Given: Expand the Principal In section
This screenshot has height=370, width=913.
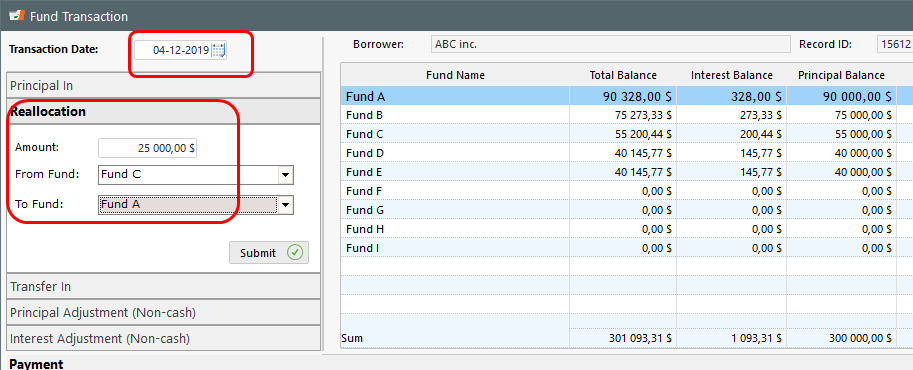Looking at the screenshot, I should (x=164, y=85).
